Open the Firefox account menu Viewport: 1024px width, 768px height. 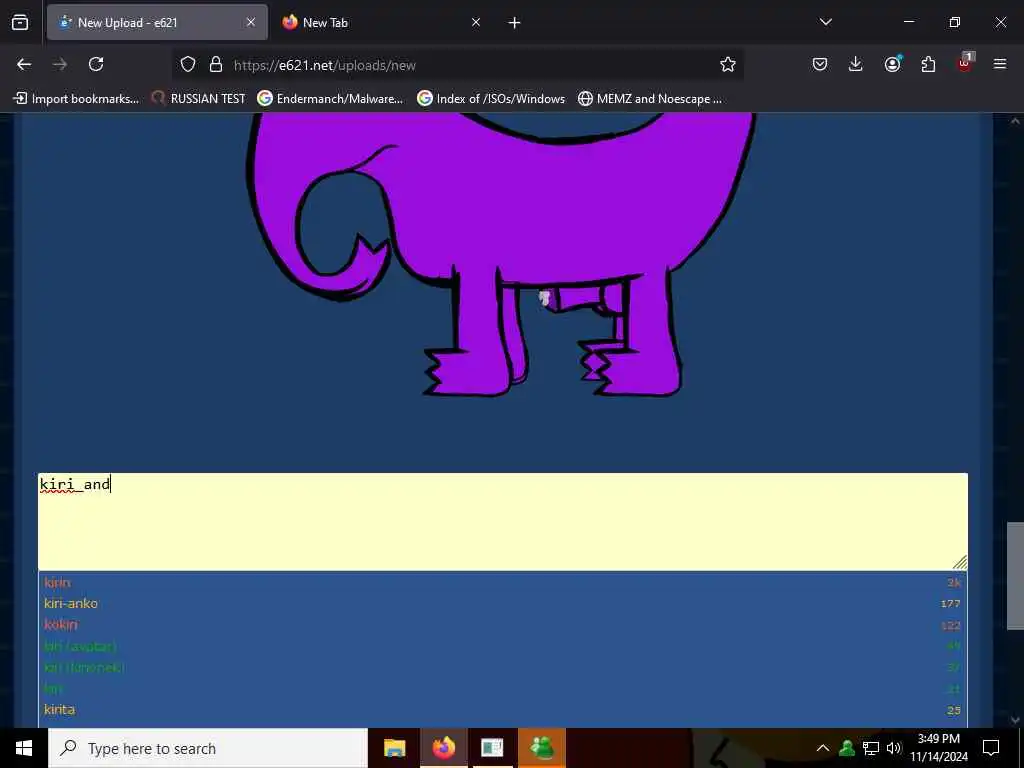point(892,64)
